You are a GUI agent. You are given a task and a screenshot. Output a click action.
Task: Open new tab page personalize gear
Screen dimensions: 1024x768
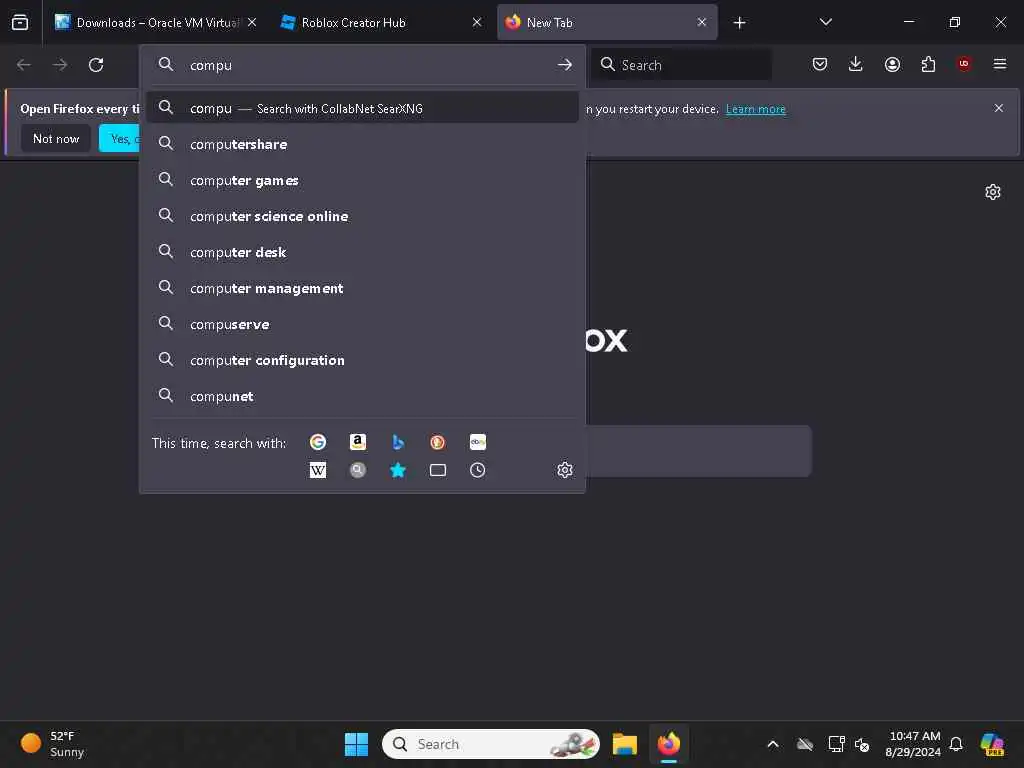click(x=993, y=192)
